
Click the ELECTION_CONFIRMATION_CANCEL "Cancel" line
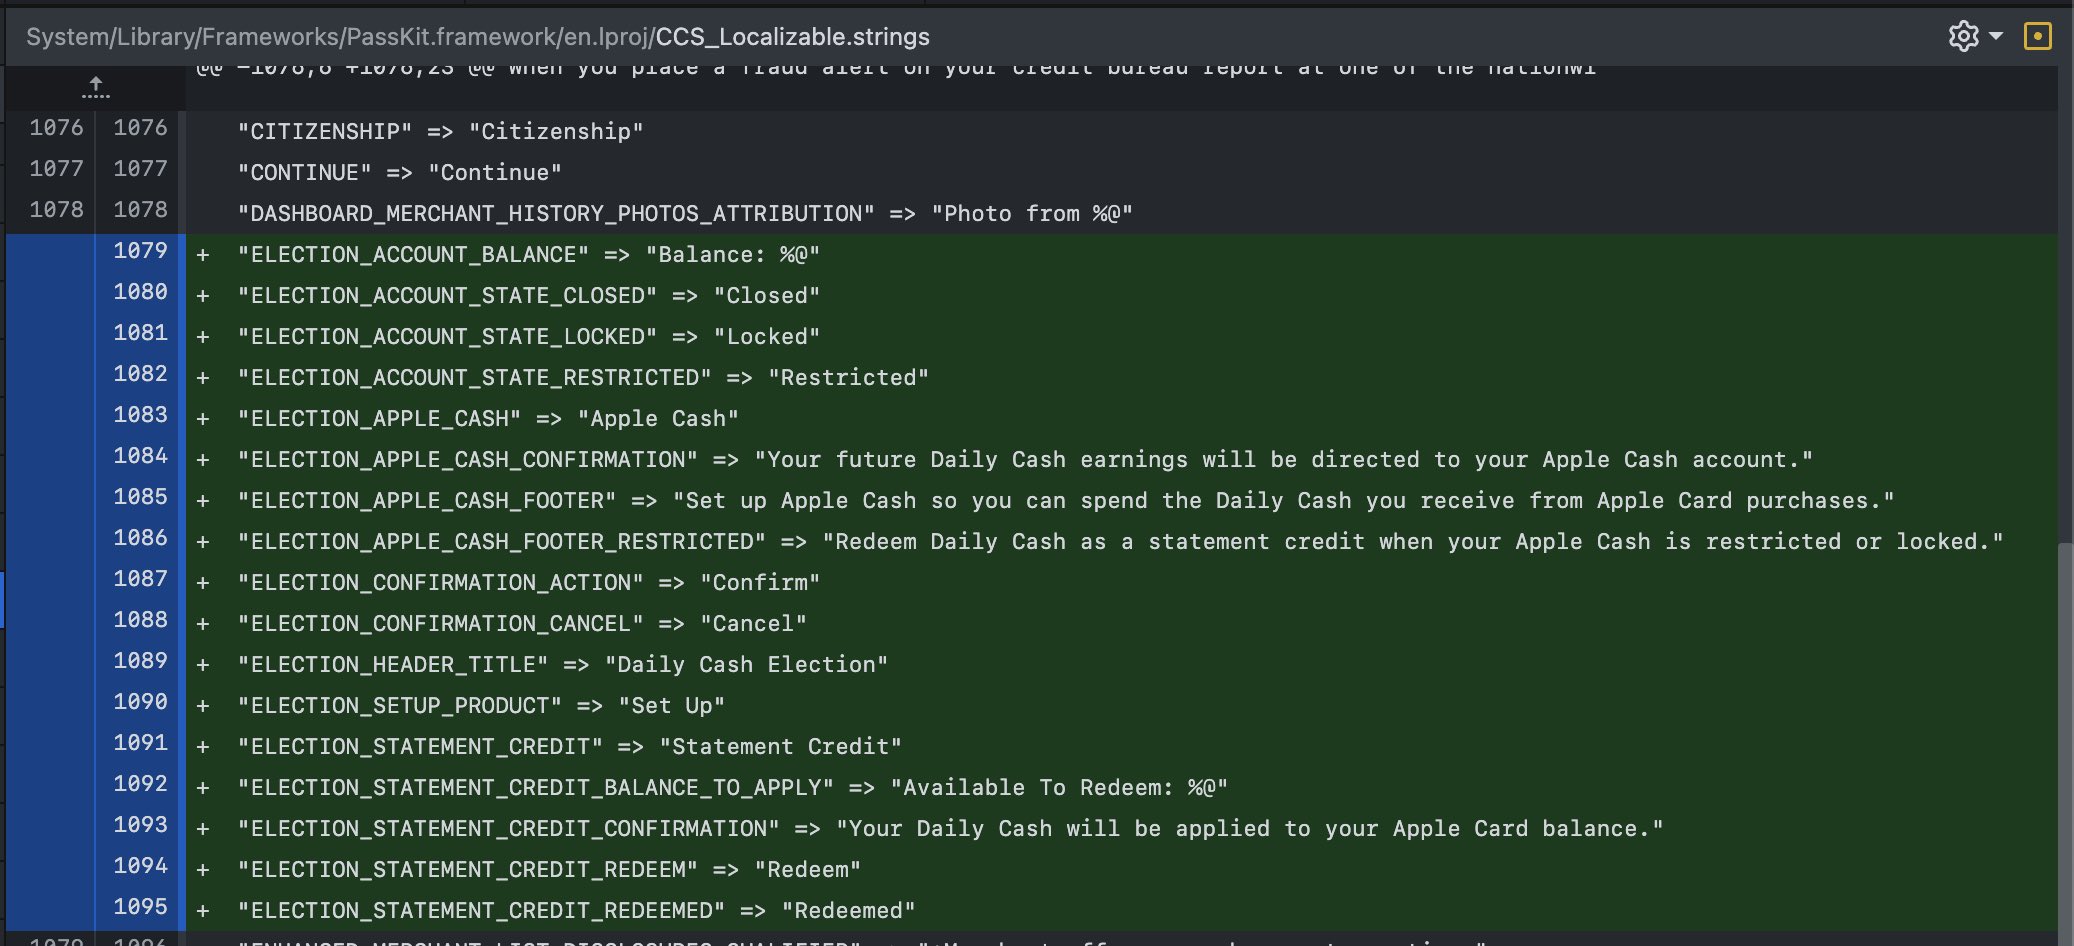(x=522, y=623)
